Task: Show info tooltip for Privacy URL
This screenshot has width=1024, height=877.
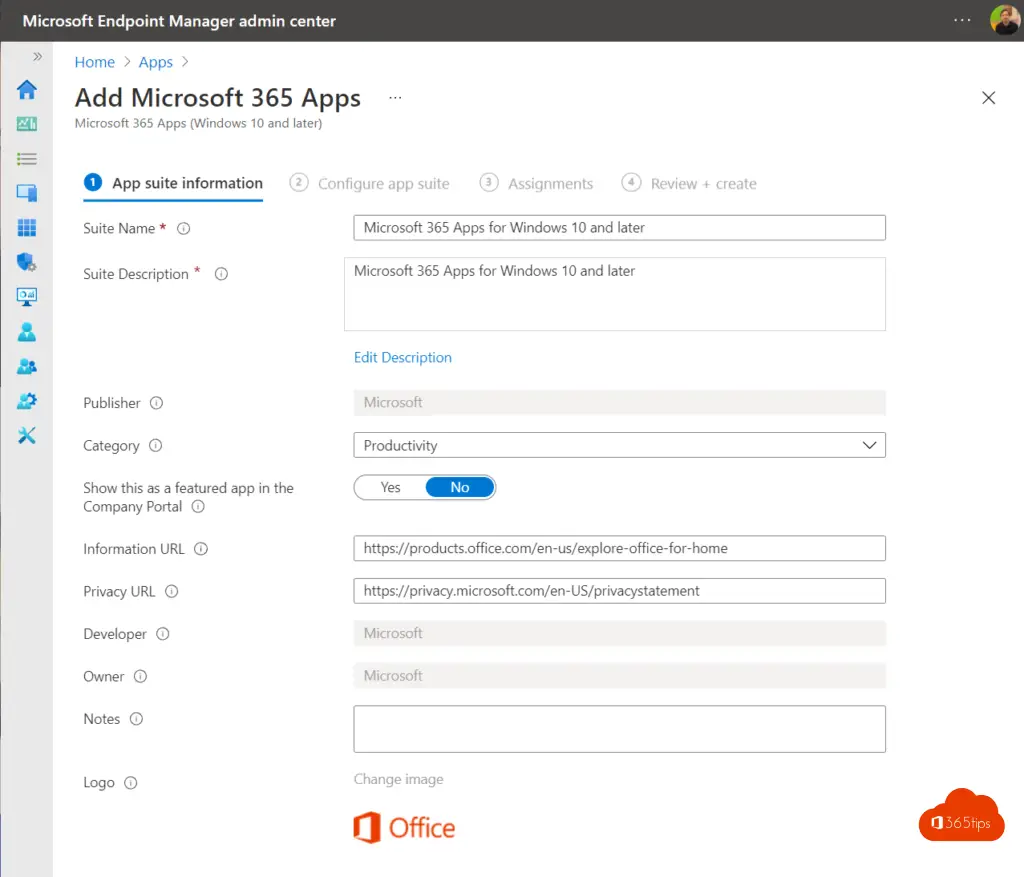Action: [171, 592]
